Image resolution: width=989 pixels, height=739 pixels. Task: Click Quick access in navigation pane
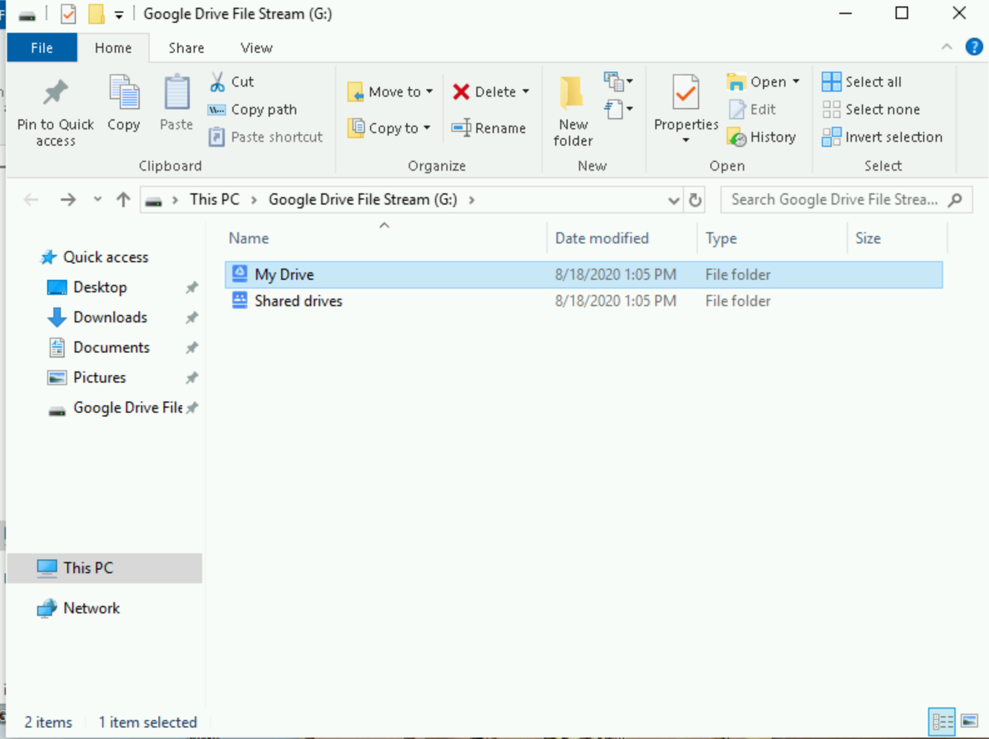[x=95, y=257]
